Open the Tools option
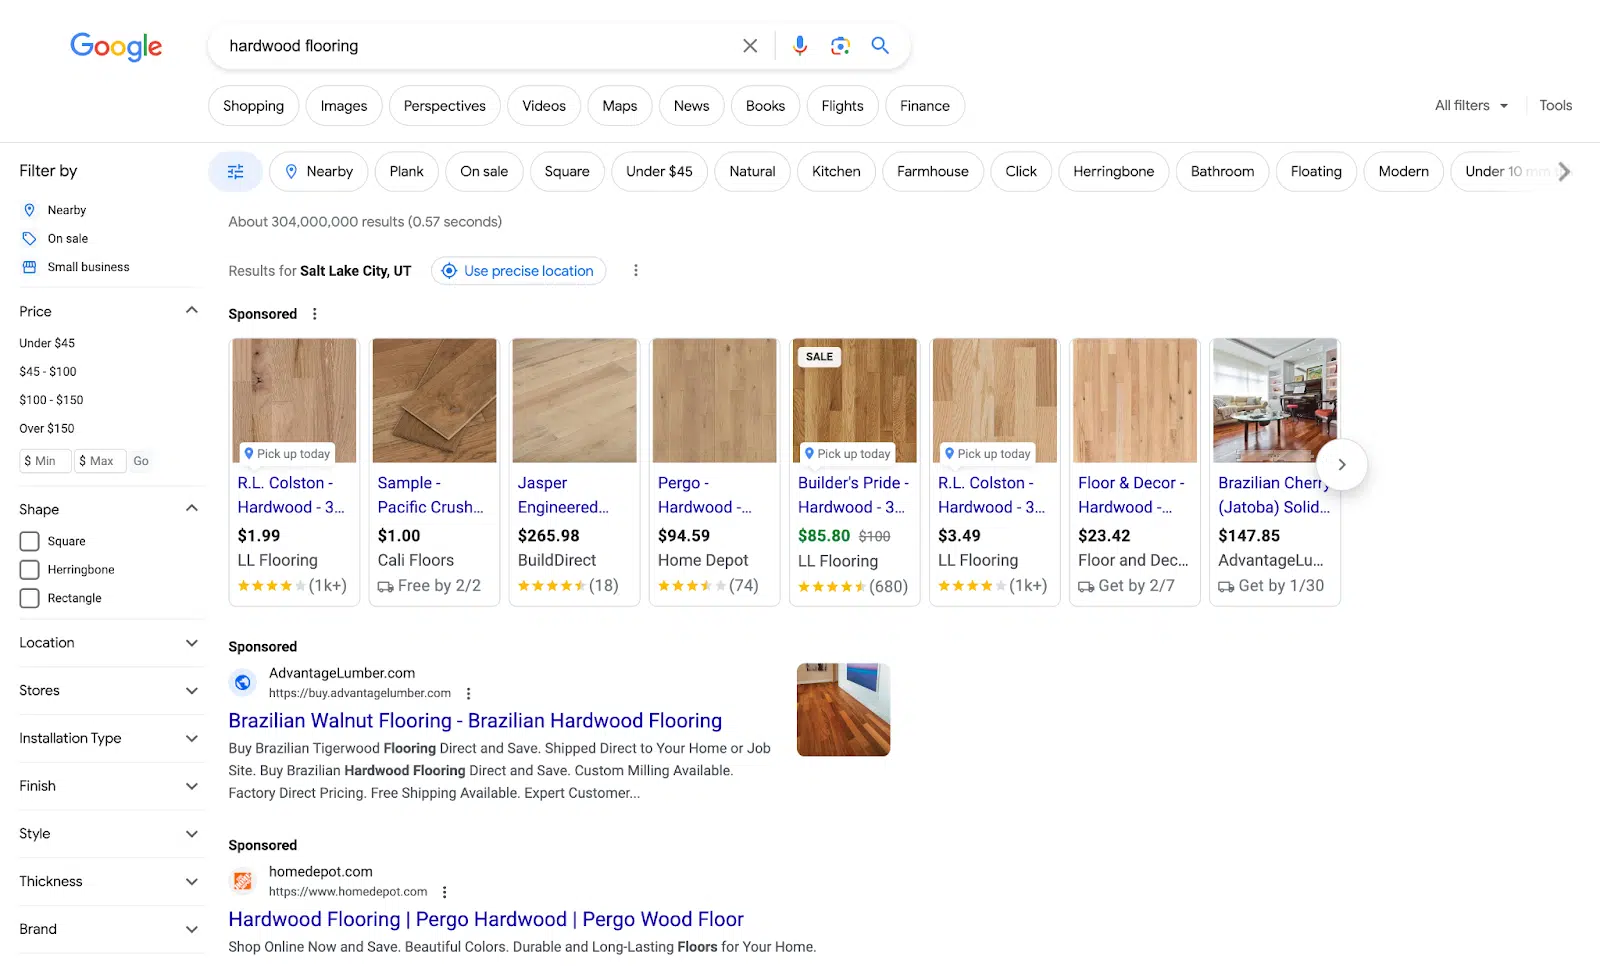Screen dimensions: 1600x966 1556,106
